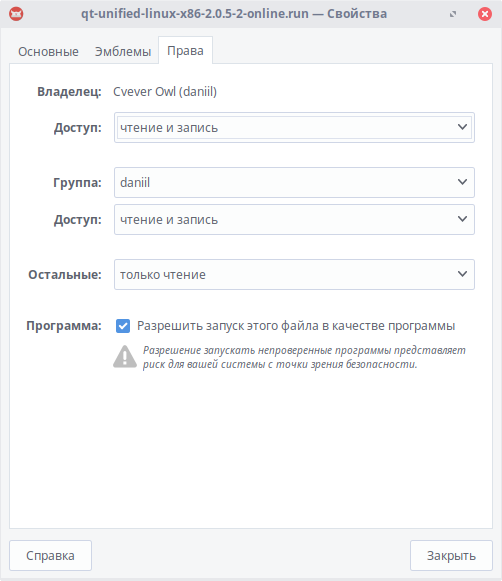Click the chevron arrow of owner access combo box
This screenshot has height=581, width=502.
(462, 127)
